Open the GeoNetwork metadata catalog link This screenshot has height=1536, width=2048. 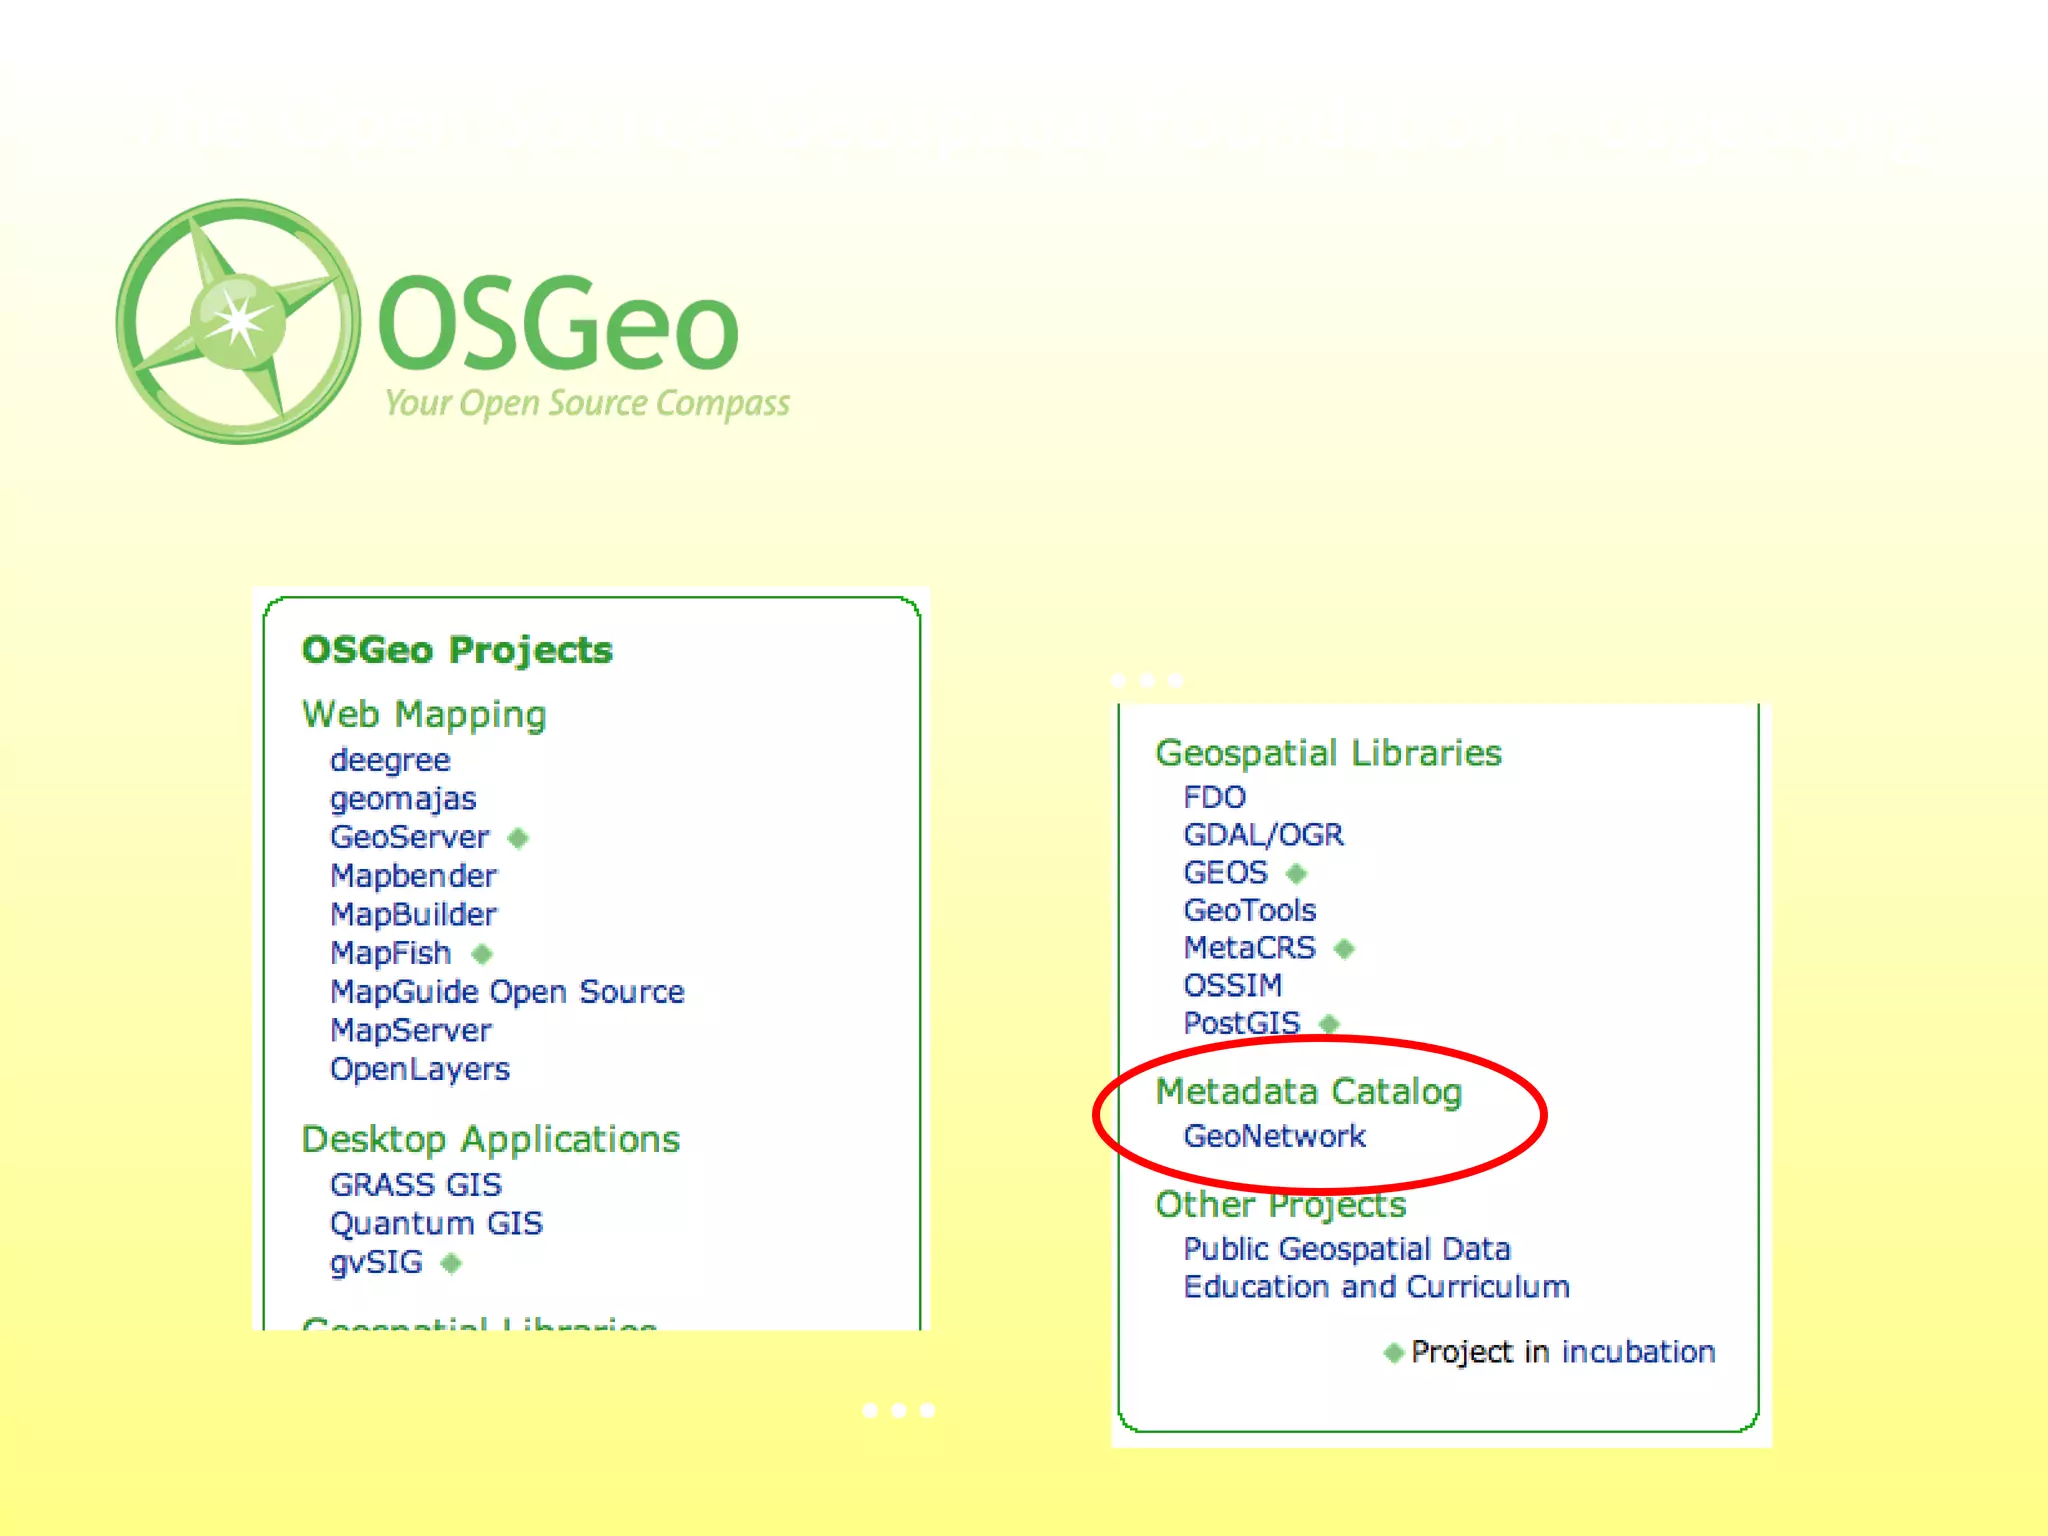click(x=1274, y=1136)
